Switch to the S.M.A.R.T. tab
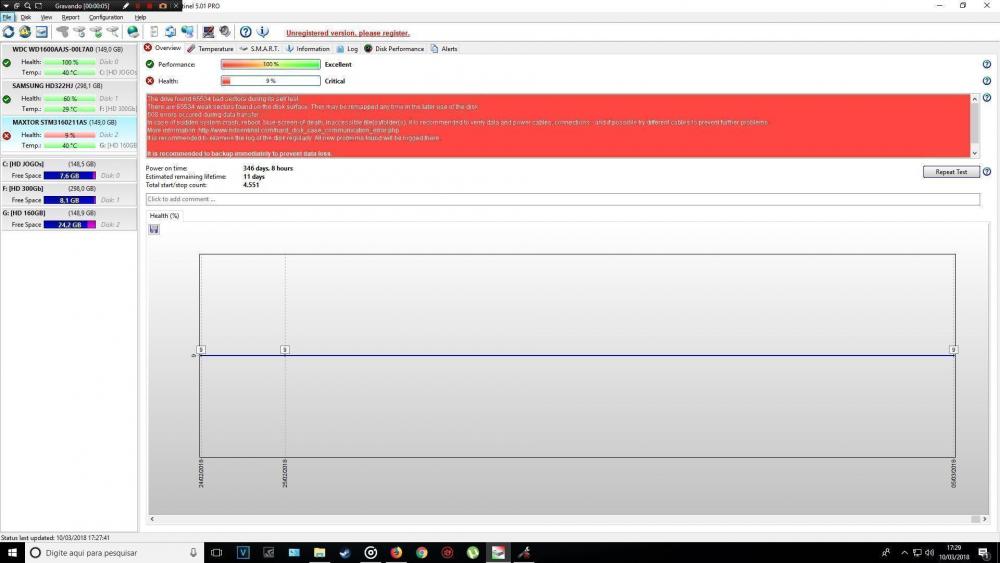The height and width of the screenshot is (563, 1000). click(258, 48)
